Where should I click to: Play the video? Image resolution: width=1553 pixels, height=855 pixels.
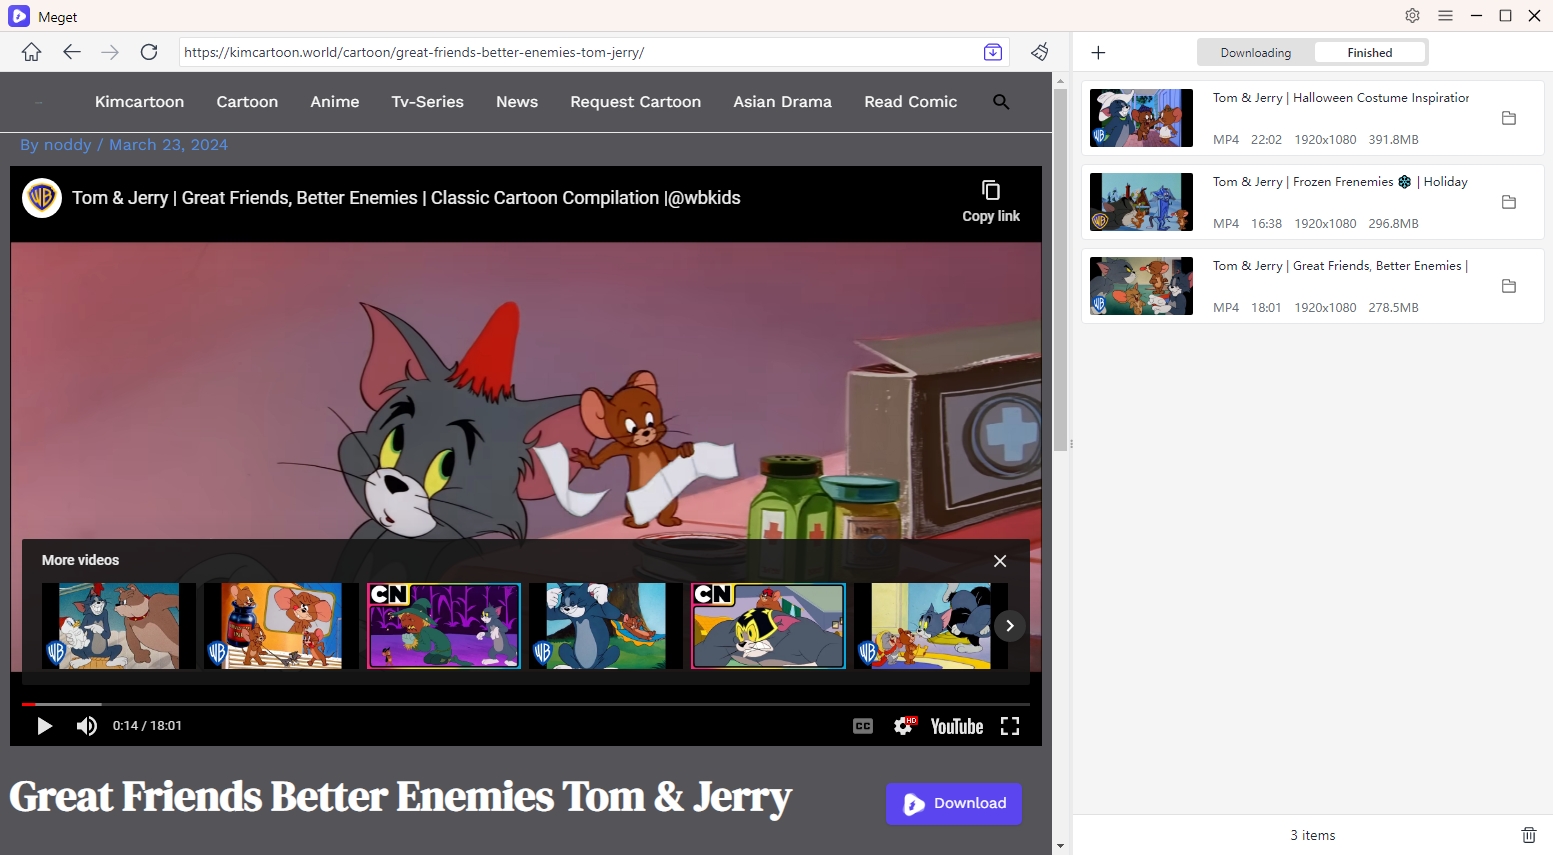44,726
